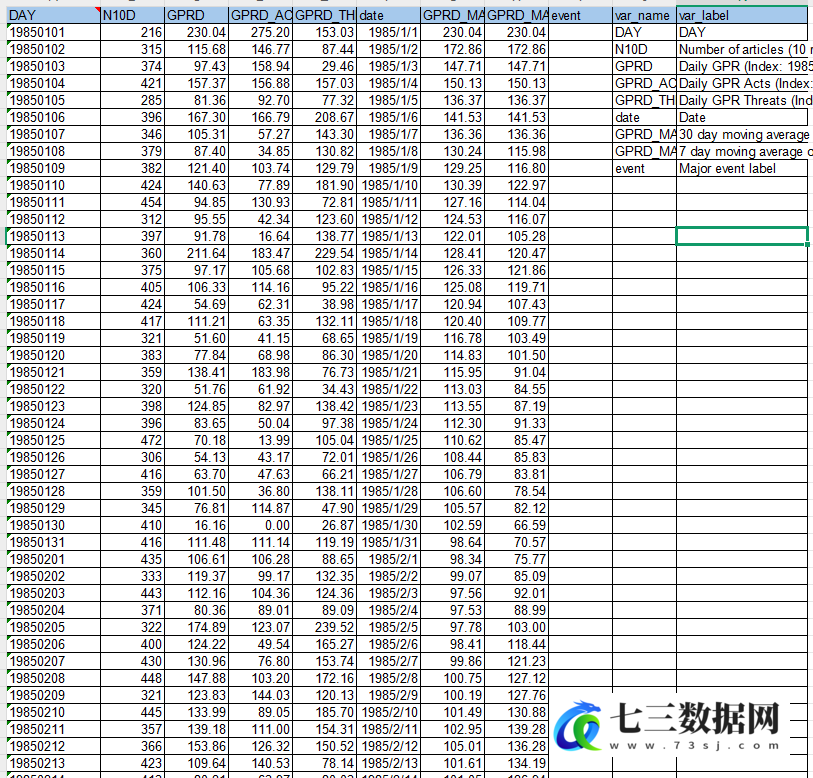Image resolution: width=813 pixels, height=778 pixels.
Task: Select the var_label header cell
Action: 742,16
